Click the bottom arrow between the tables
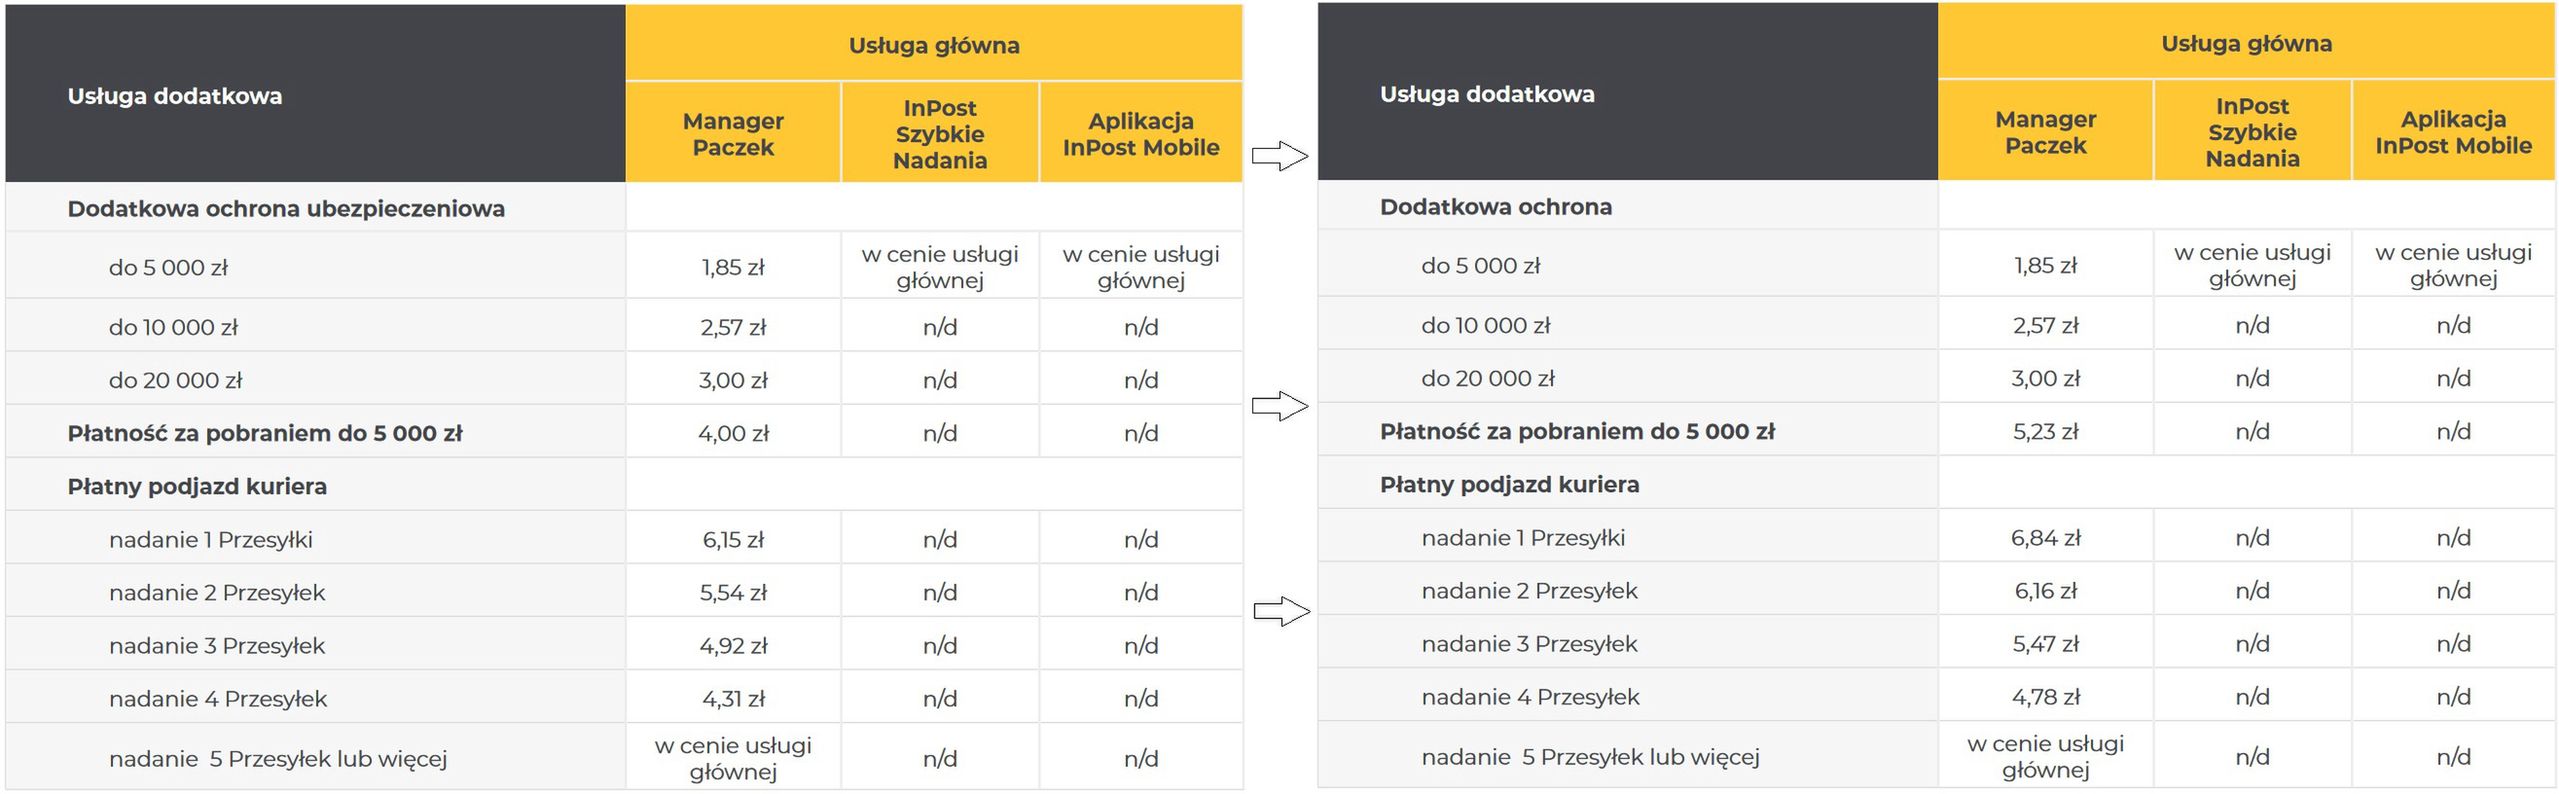The height and width of the screenshot is (794, 2559). pos(1281,611)
